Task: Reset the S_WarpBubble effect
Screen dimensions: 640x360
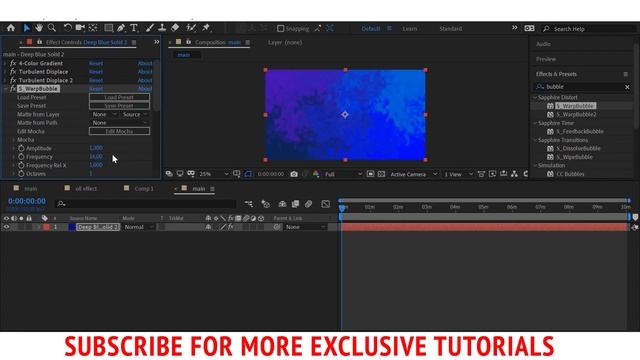Action: (96, 89)
